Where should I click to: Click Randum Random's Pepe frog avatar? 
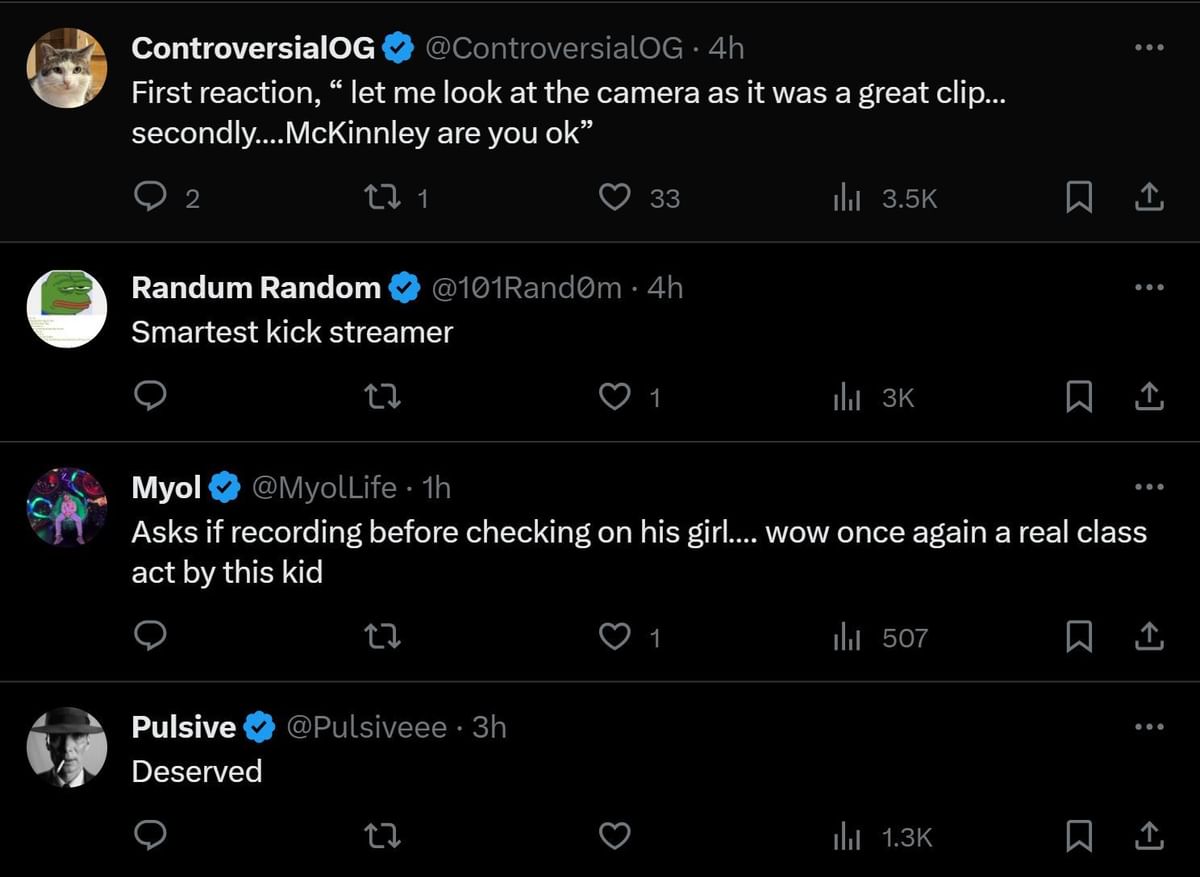(66, 308)
